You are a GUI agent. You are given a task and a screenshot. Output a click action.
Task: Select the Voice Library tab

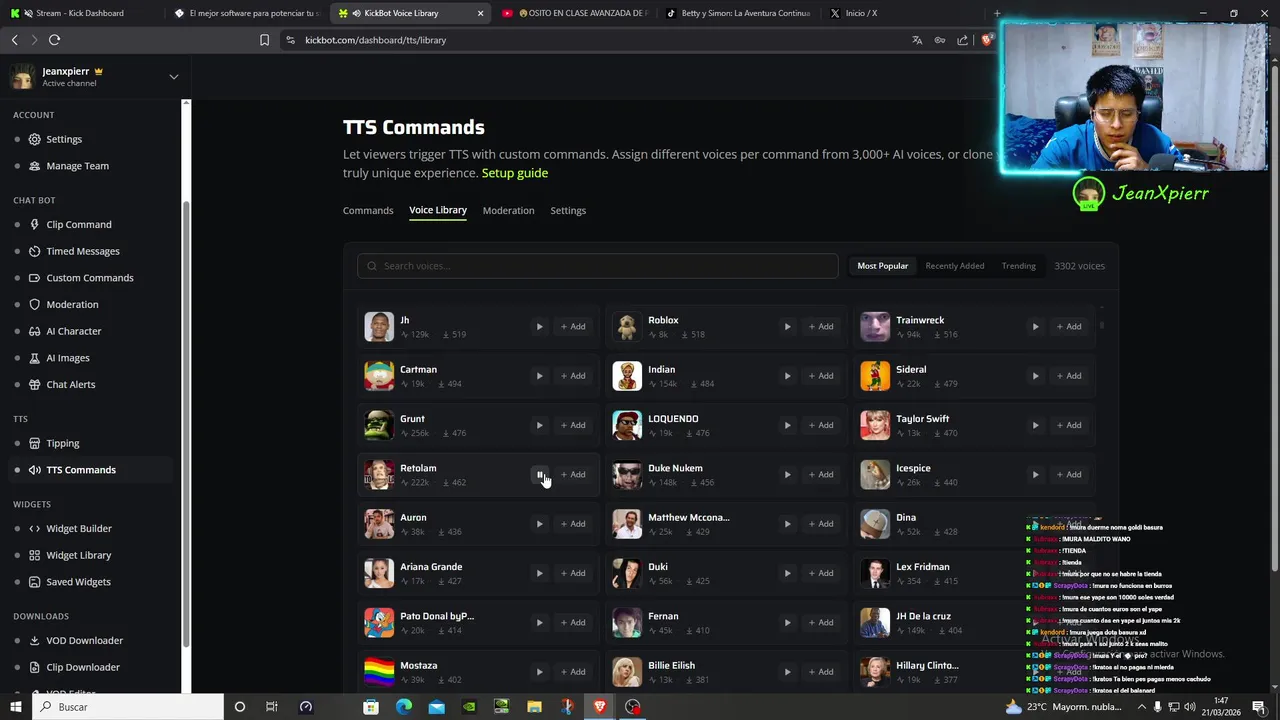pyautogui.click(x=438, y=210)
